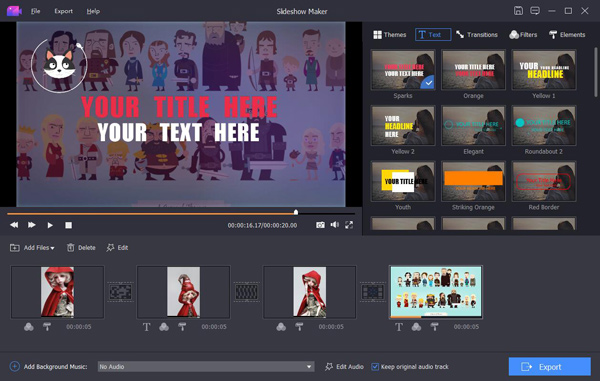
Task: Select the Yellow 2 text style
Action: click(x=403, y=125)
